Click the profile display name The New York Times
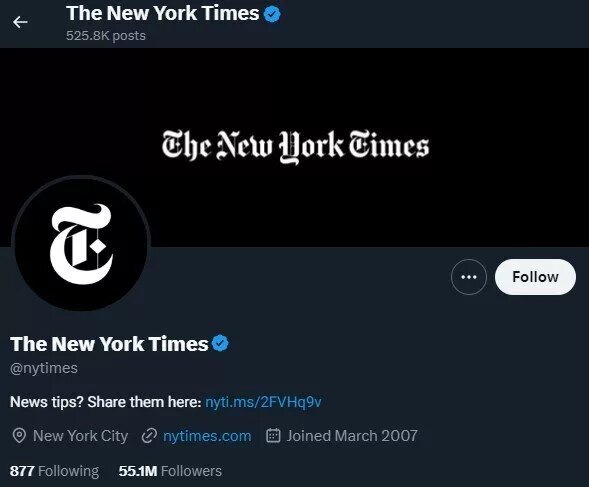 [109, 344]
